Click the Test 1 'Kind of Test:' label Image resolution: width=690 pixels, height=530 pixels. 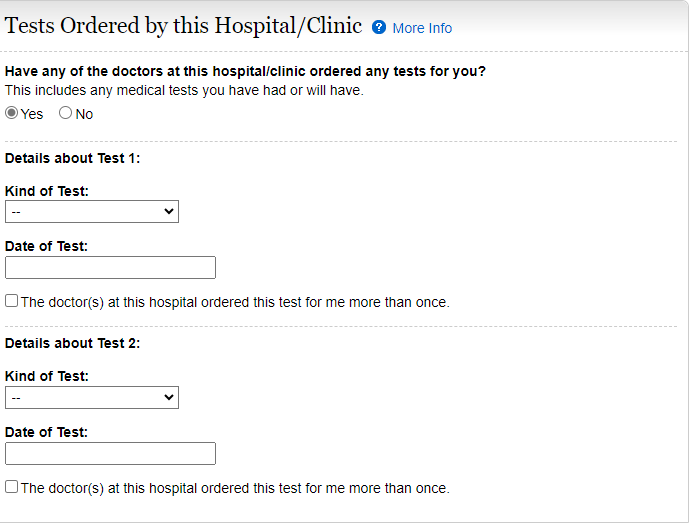coord(47,191)
